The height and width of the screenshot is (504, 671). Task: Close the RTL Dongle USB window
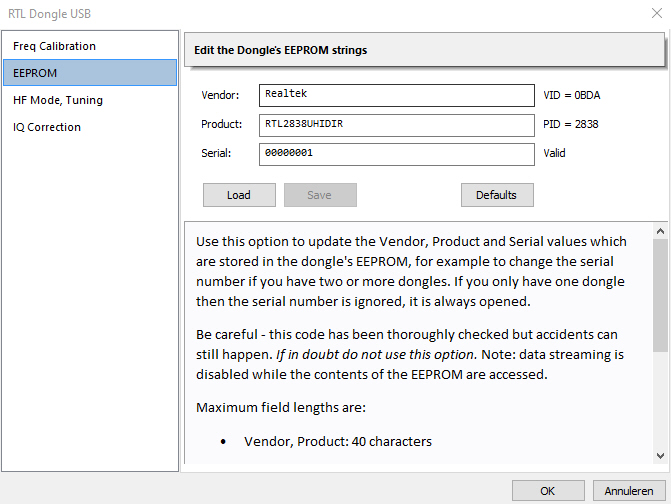point(657,13)
